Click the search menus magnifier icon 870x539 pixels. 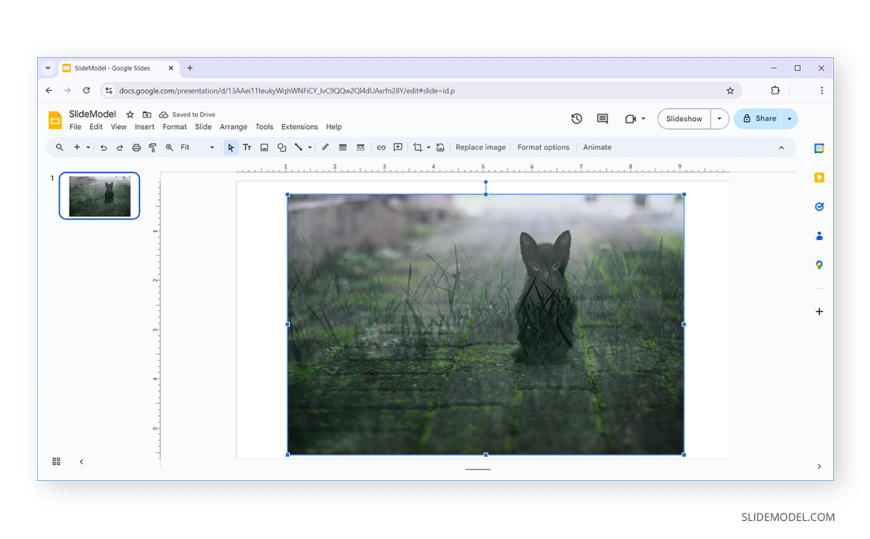[x=59, y=148]
